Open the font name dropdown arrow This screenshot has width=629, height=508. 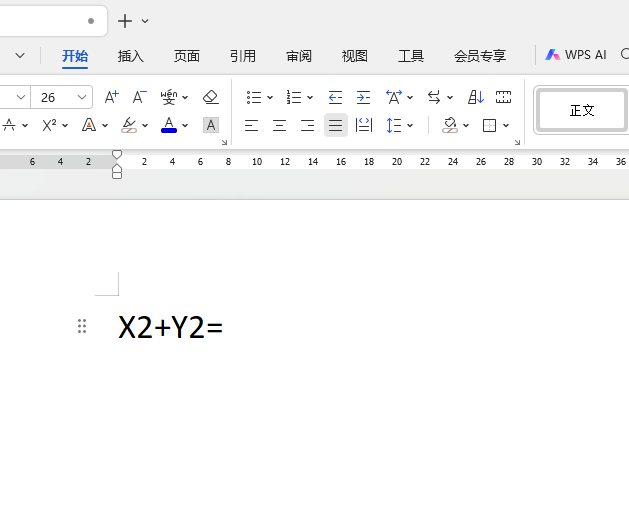[21, 97]
